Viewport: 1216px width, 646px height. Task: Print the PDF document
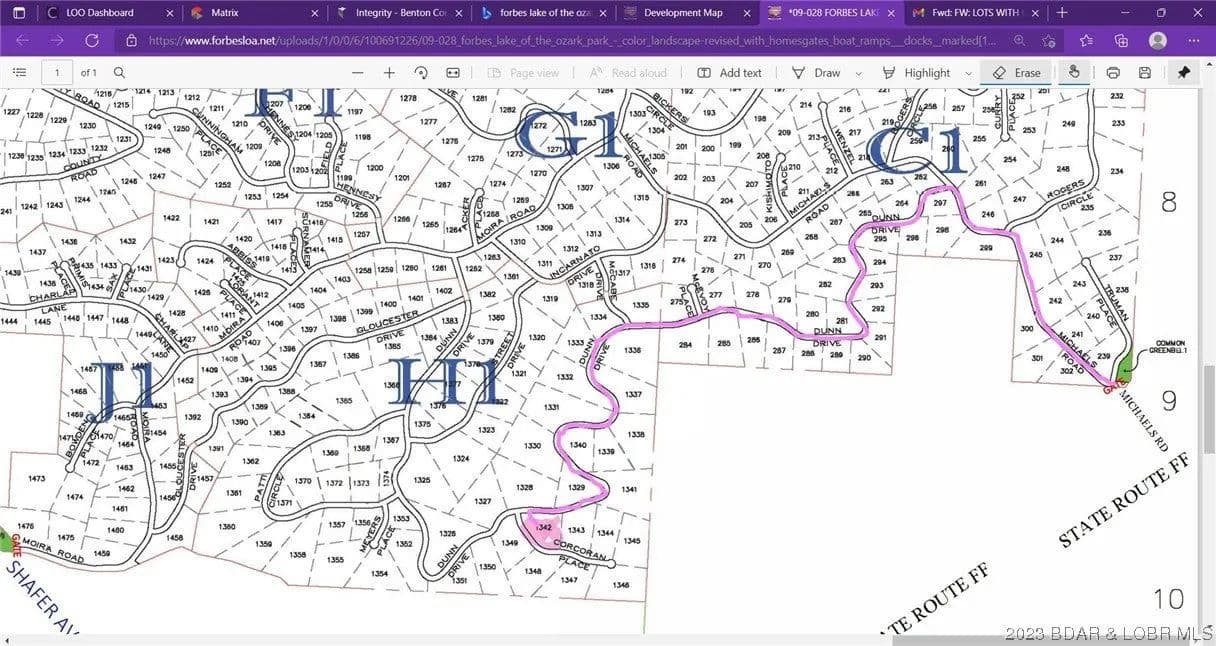[x=1113, y=73]
